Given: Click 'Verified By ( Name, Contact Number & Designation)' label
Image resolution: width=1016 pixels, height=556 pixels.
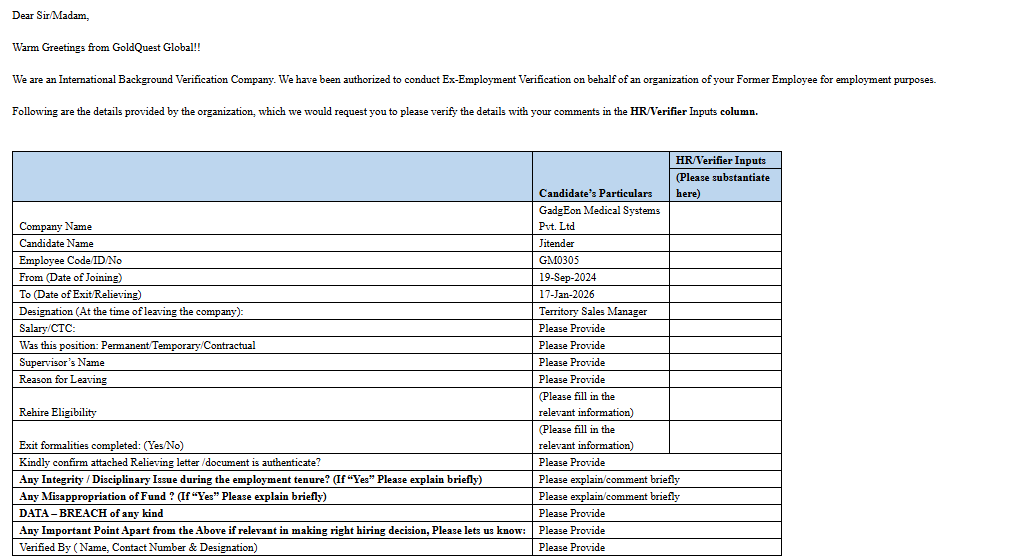Looking at the screenshot, I should point(138,548).
